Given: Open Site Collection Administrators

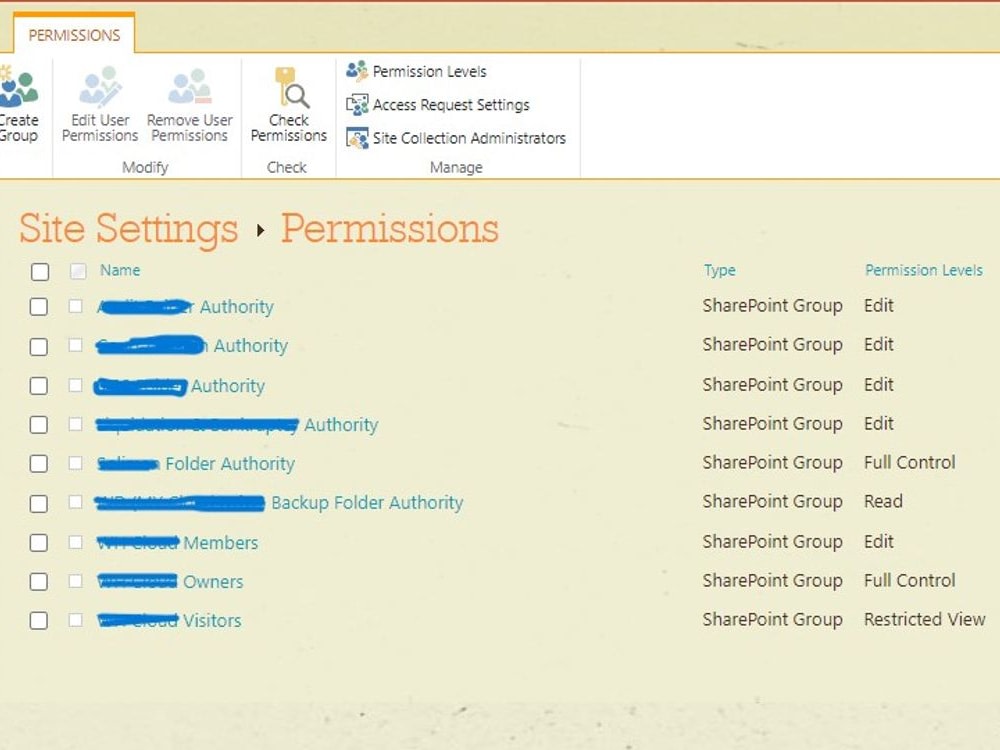Looking at the screenshot, I should (357, 138).
